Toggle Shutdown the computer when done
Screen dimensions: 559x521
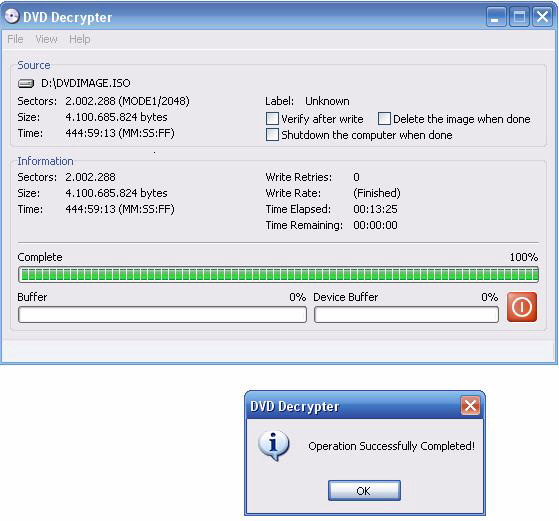click(272, 135)
